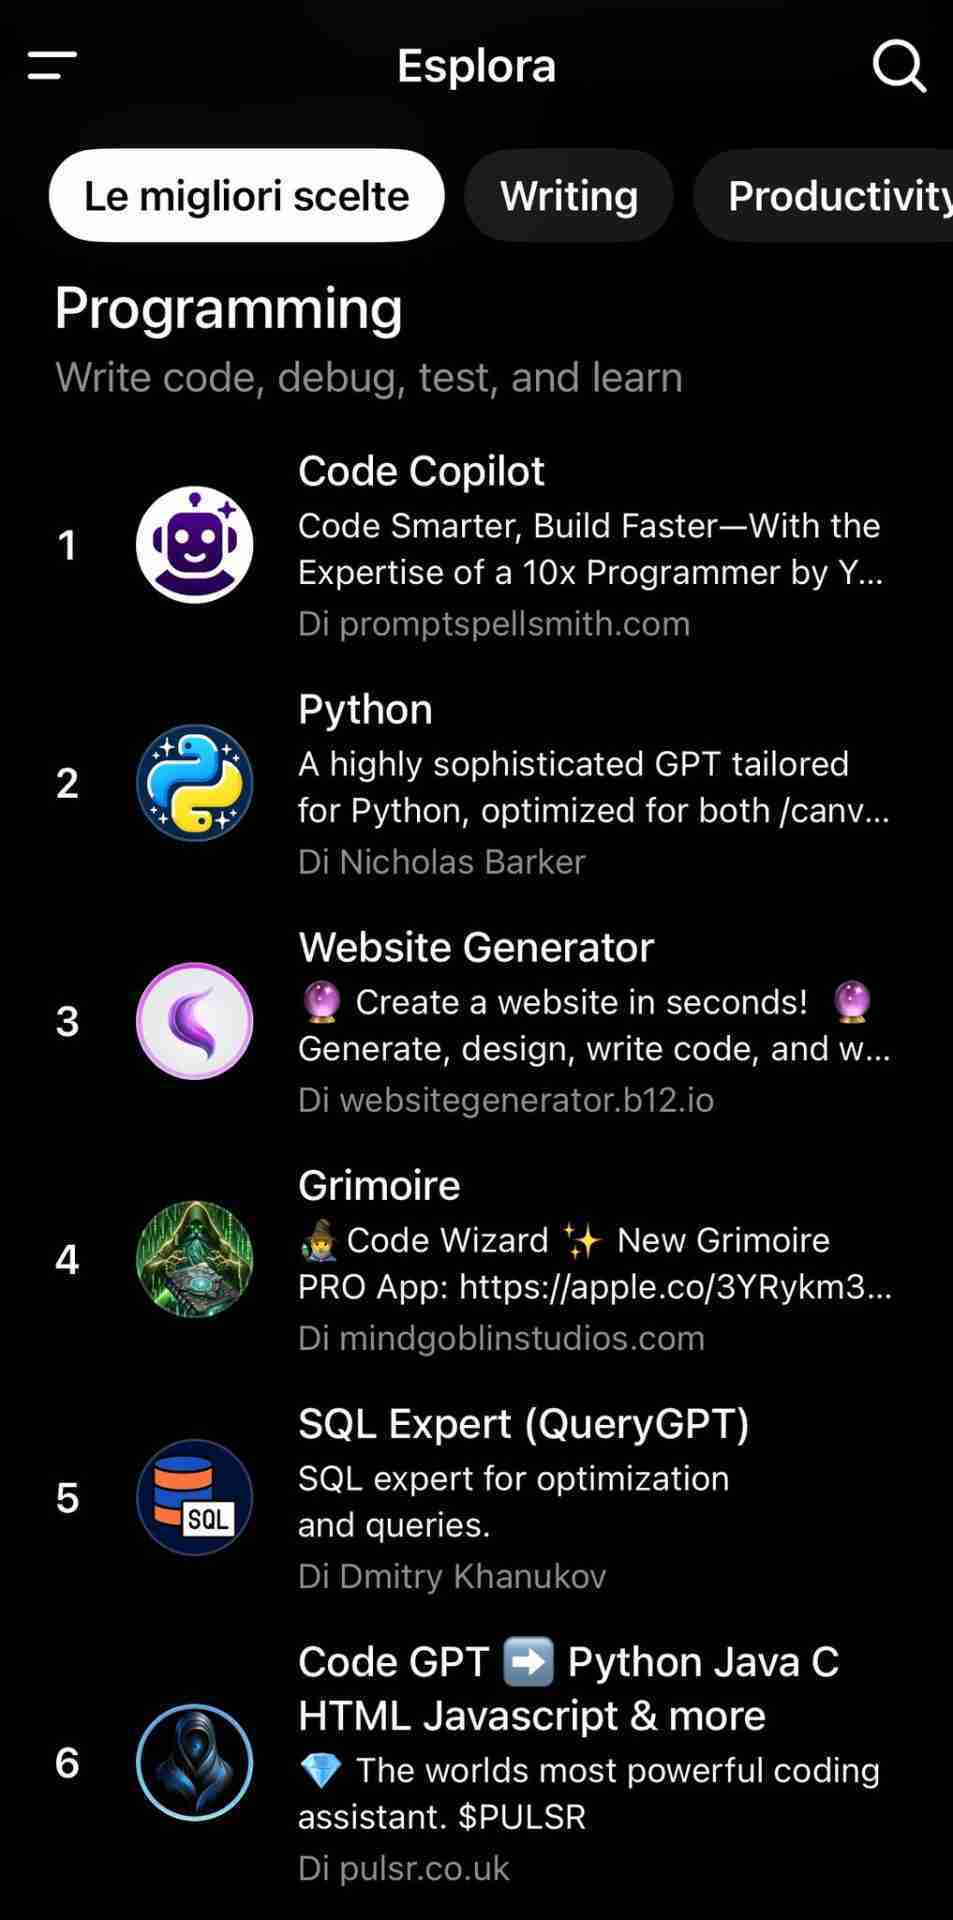Tap the Python logo icon
Viewport: 953px width, 1920px height.
point(194,783)
